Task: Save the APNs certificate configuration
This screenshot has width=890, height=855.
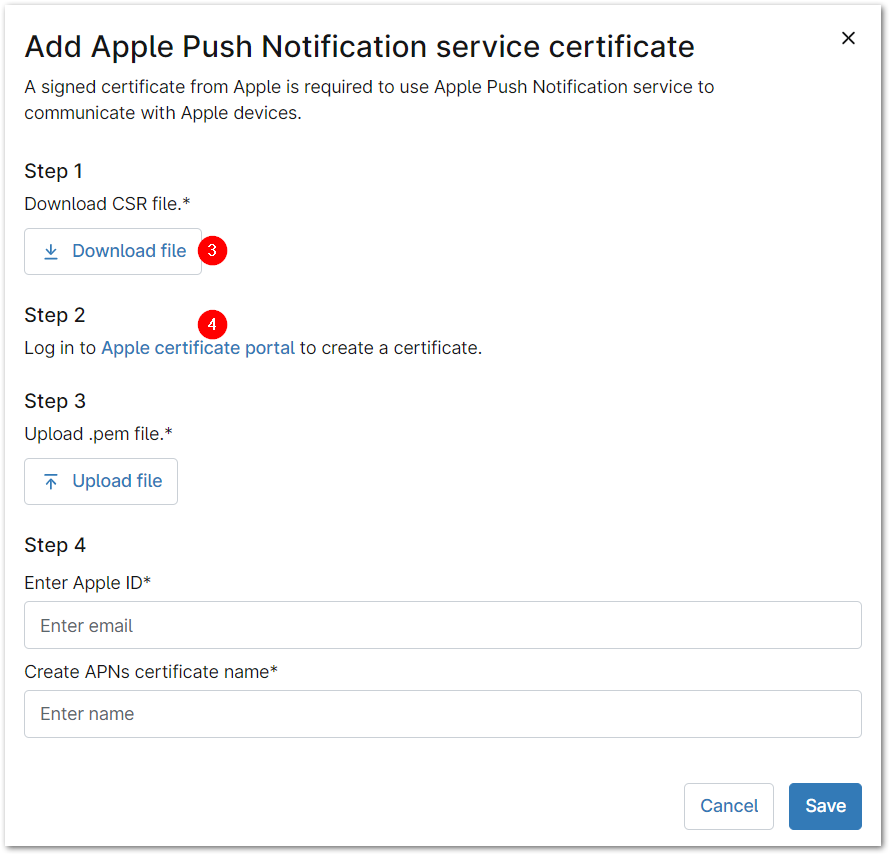Action: point(824,806)
